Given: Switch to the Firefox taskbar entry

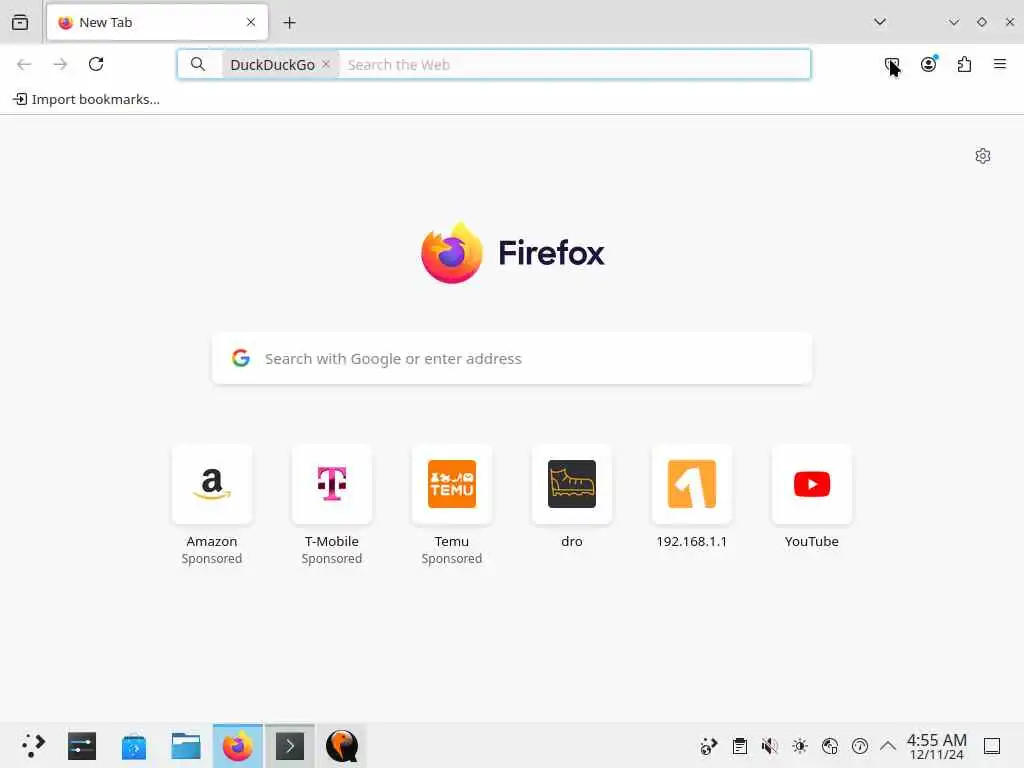Looking at the screenshot, I should click(238, 746).
